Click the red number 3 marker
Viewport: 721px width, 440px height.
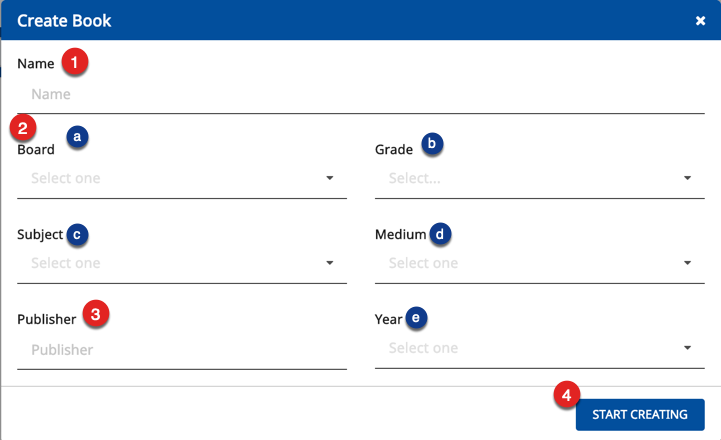click(95, 315)
